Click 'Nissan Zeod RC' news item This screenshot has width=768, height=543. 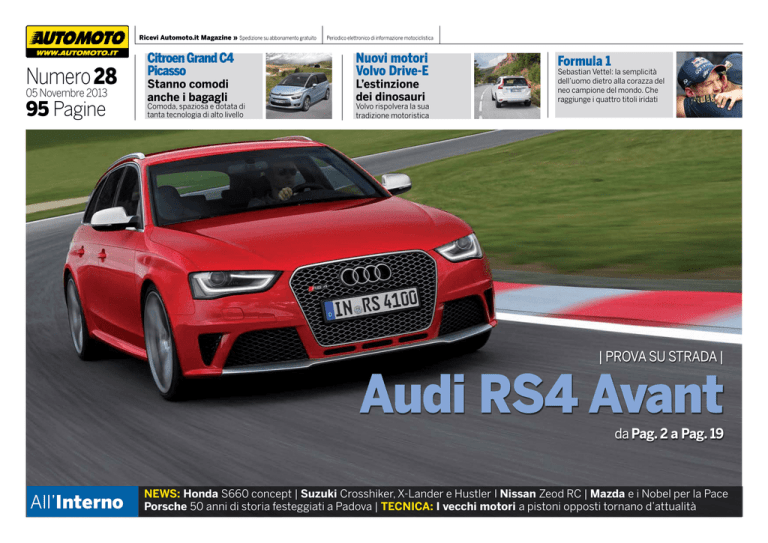(x=540, y=494)
